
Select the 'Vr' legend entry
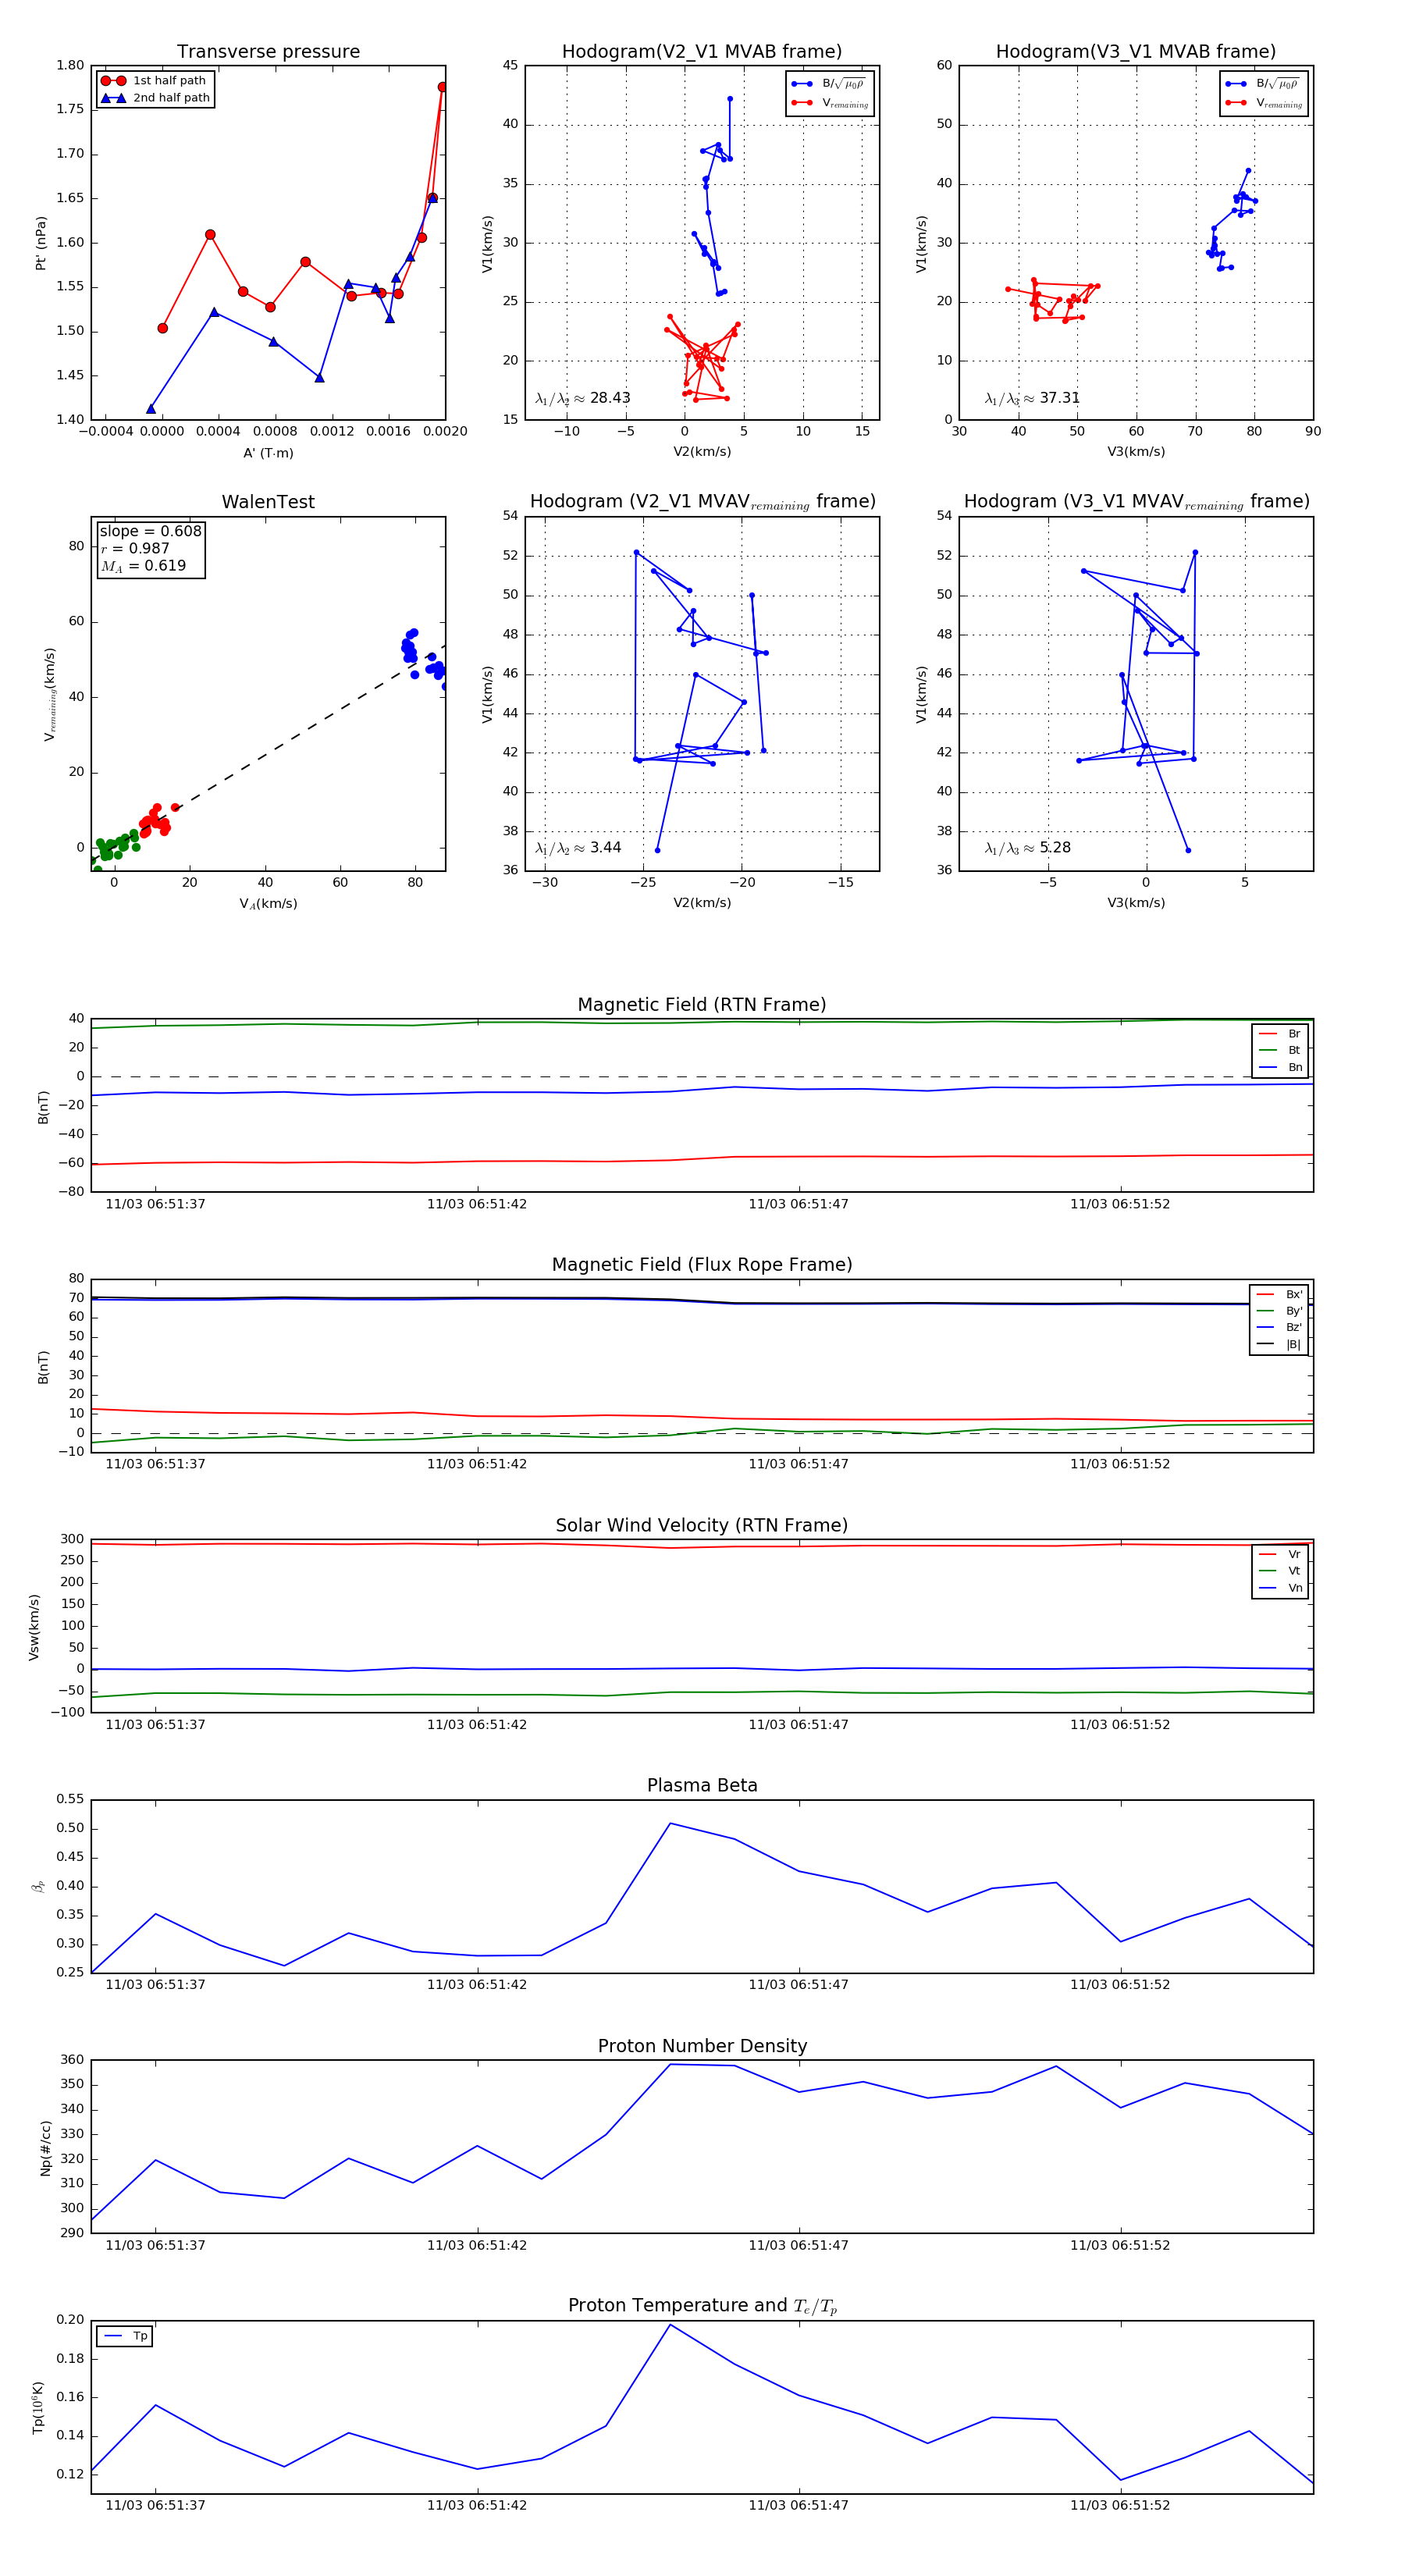1280,1554
